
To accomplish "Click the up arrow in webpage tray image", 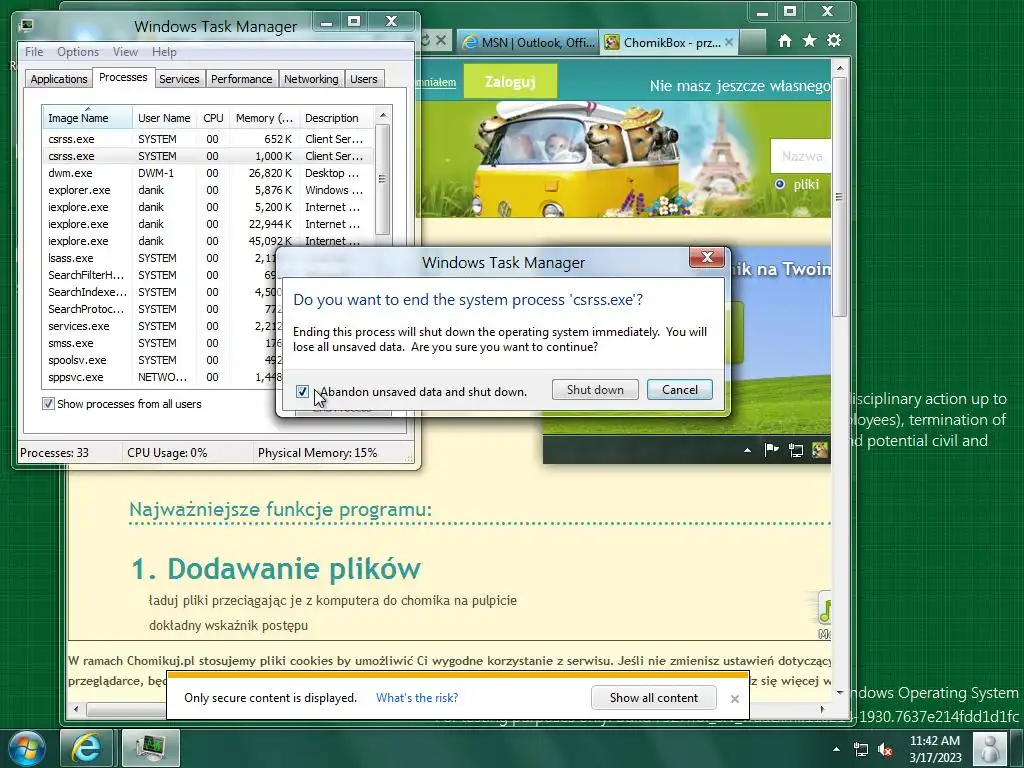I will tap(747, 450).
